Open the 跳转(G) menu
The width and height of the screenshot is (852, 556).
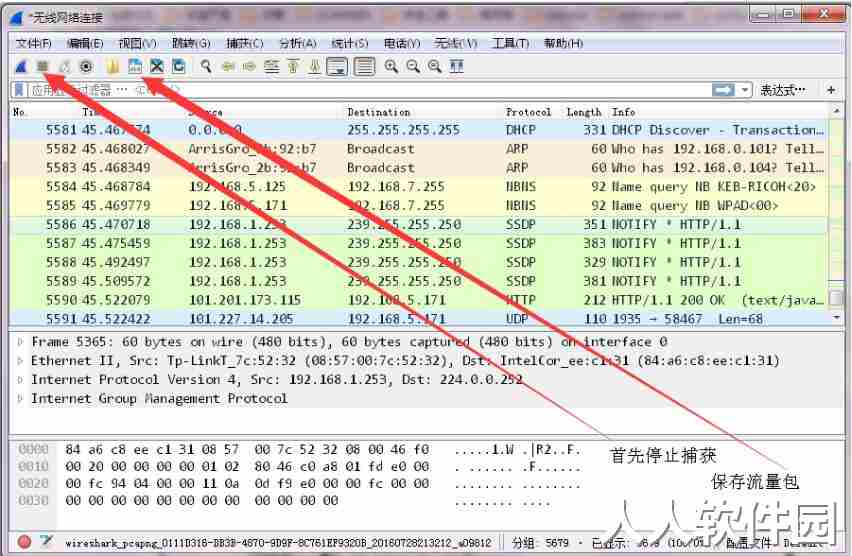pos(191,43)
